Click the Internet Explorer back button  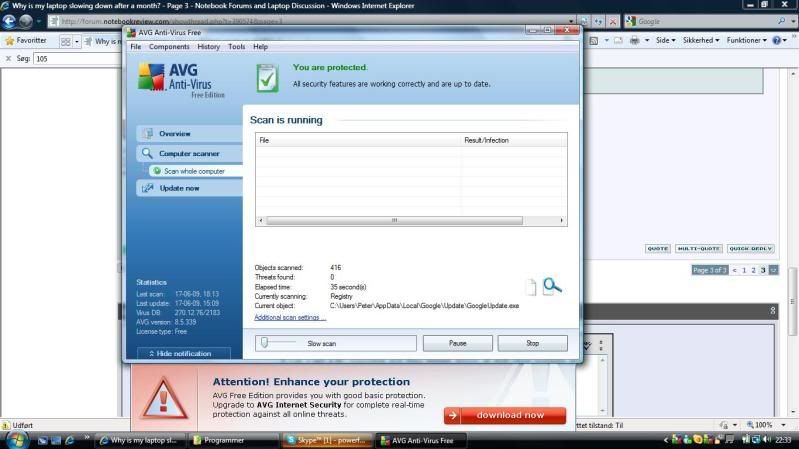[x=9, y=21]
